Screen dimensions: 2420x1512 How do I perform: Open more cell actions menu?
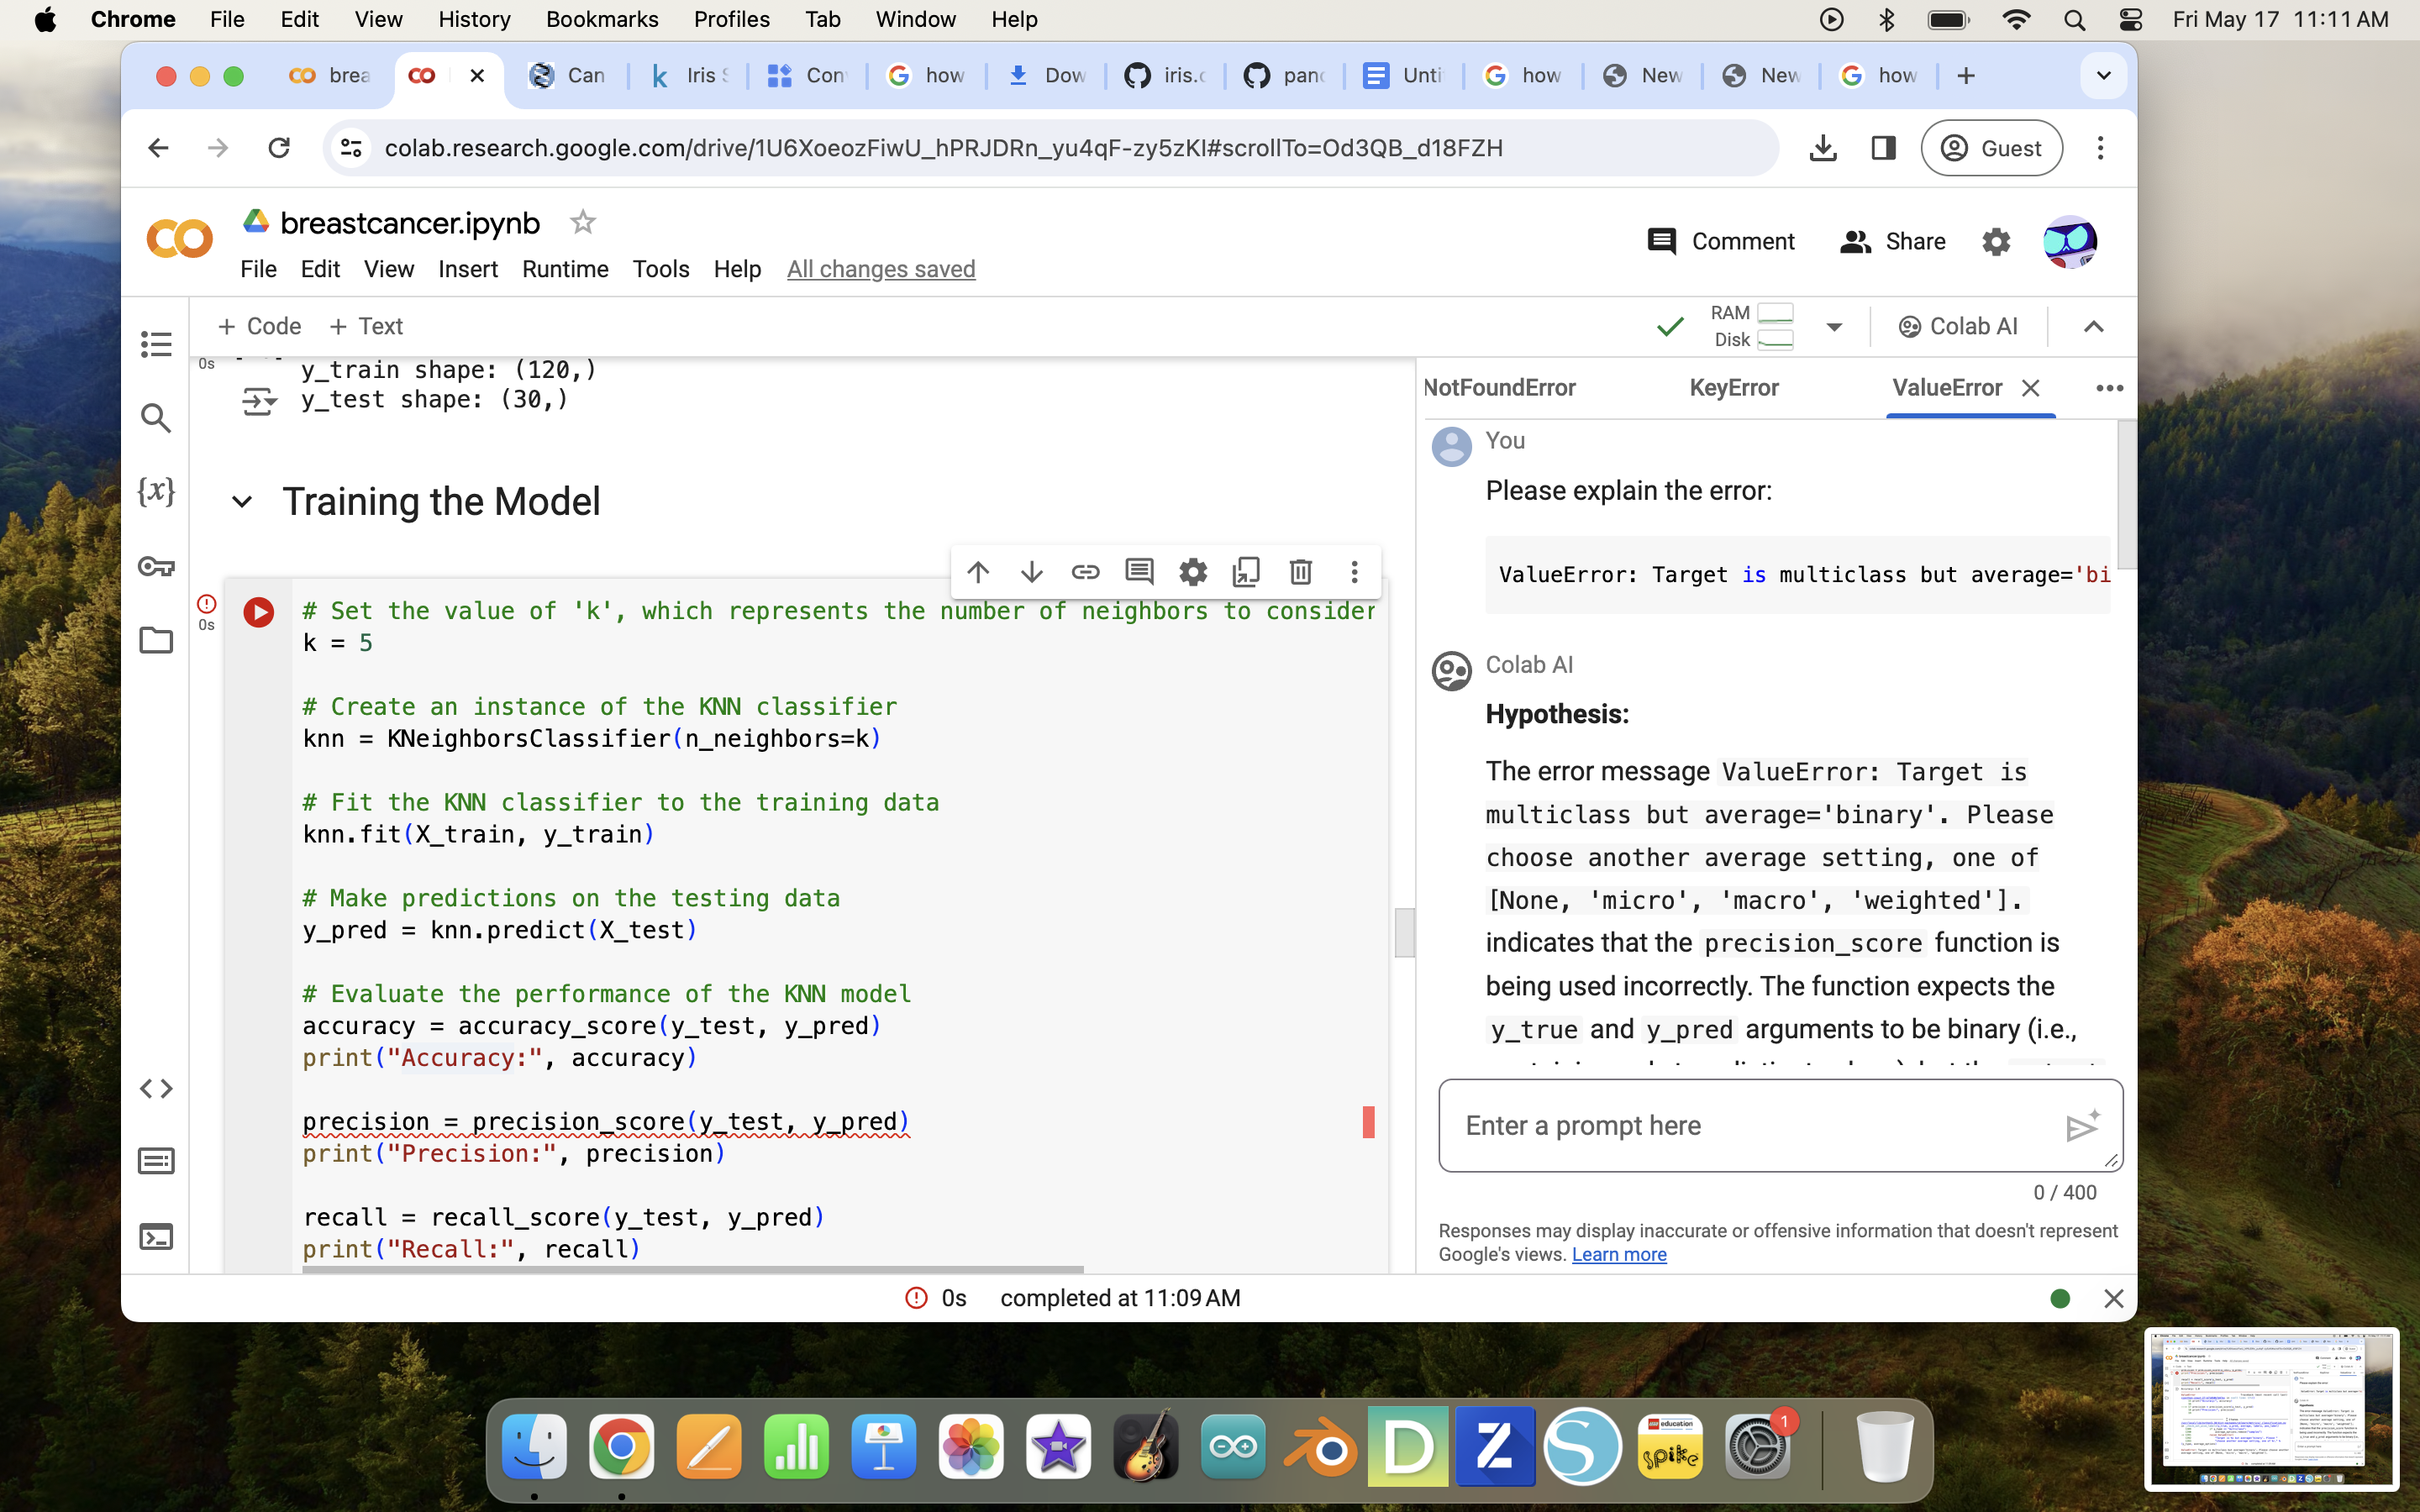tap(1354, 572)
